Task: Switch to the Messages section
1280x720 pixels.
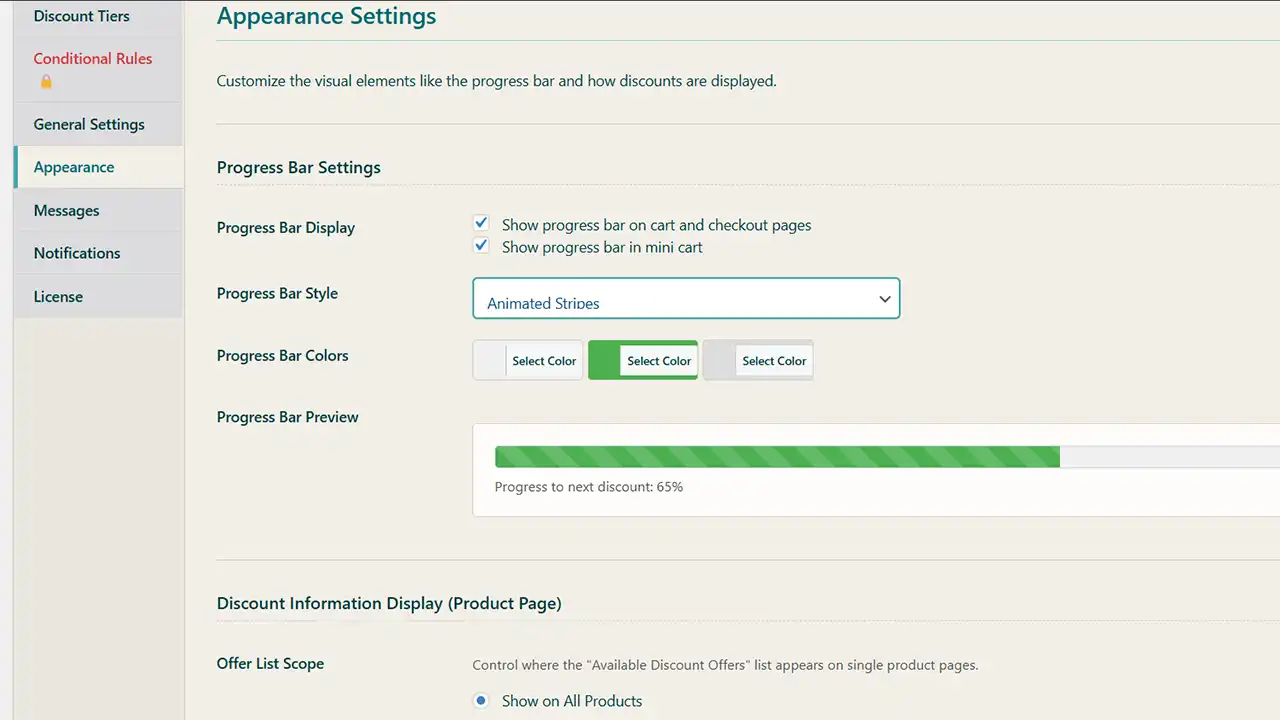Action: pos(66,210)
